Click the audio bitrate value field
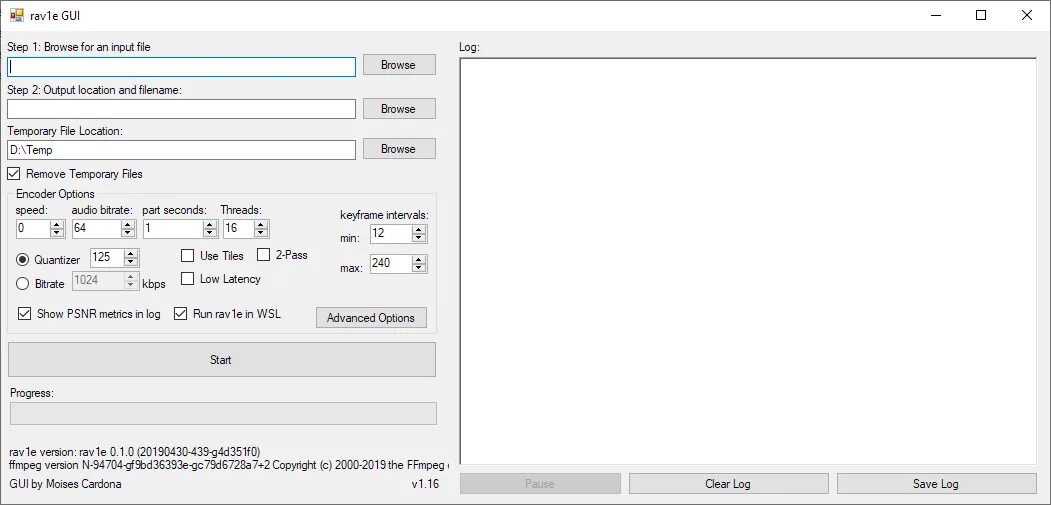Image resolution: width=1051 pixels, height=505 pixels. click(x=96, y=229)
